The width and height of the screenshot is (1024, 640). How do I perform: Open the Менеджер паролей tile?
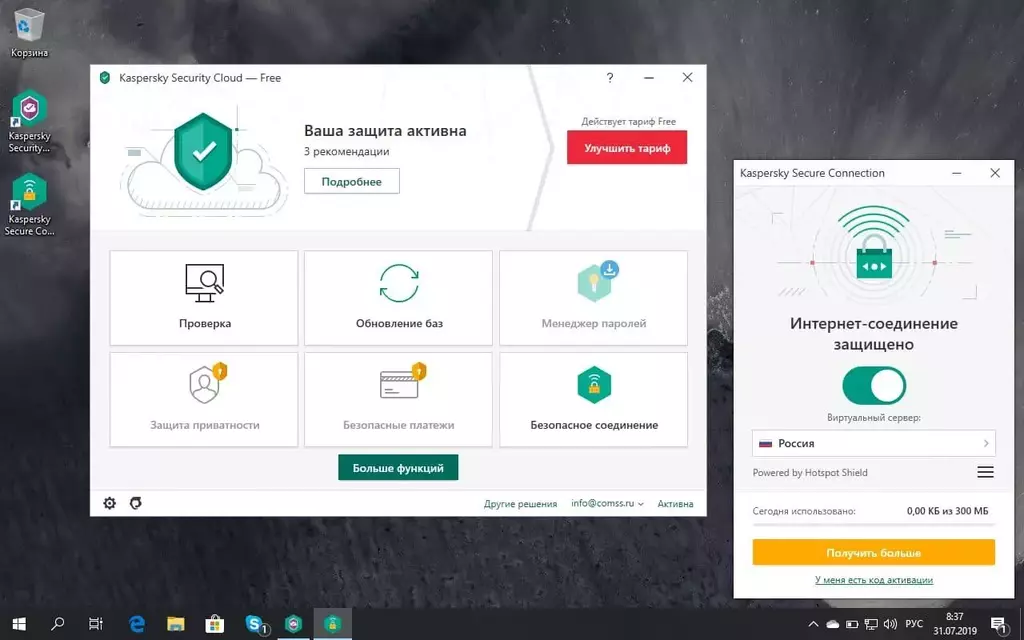click(593, 298)
